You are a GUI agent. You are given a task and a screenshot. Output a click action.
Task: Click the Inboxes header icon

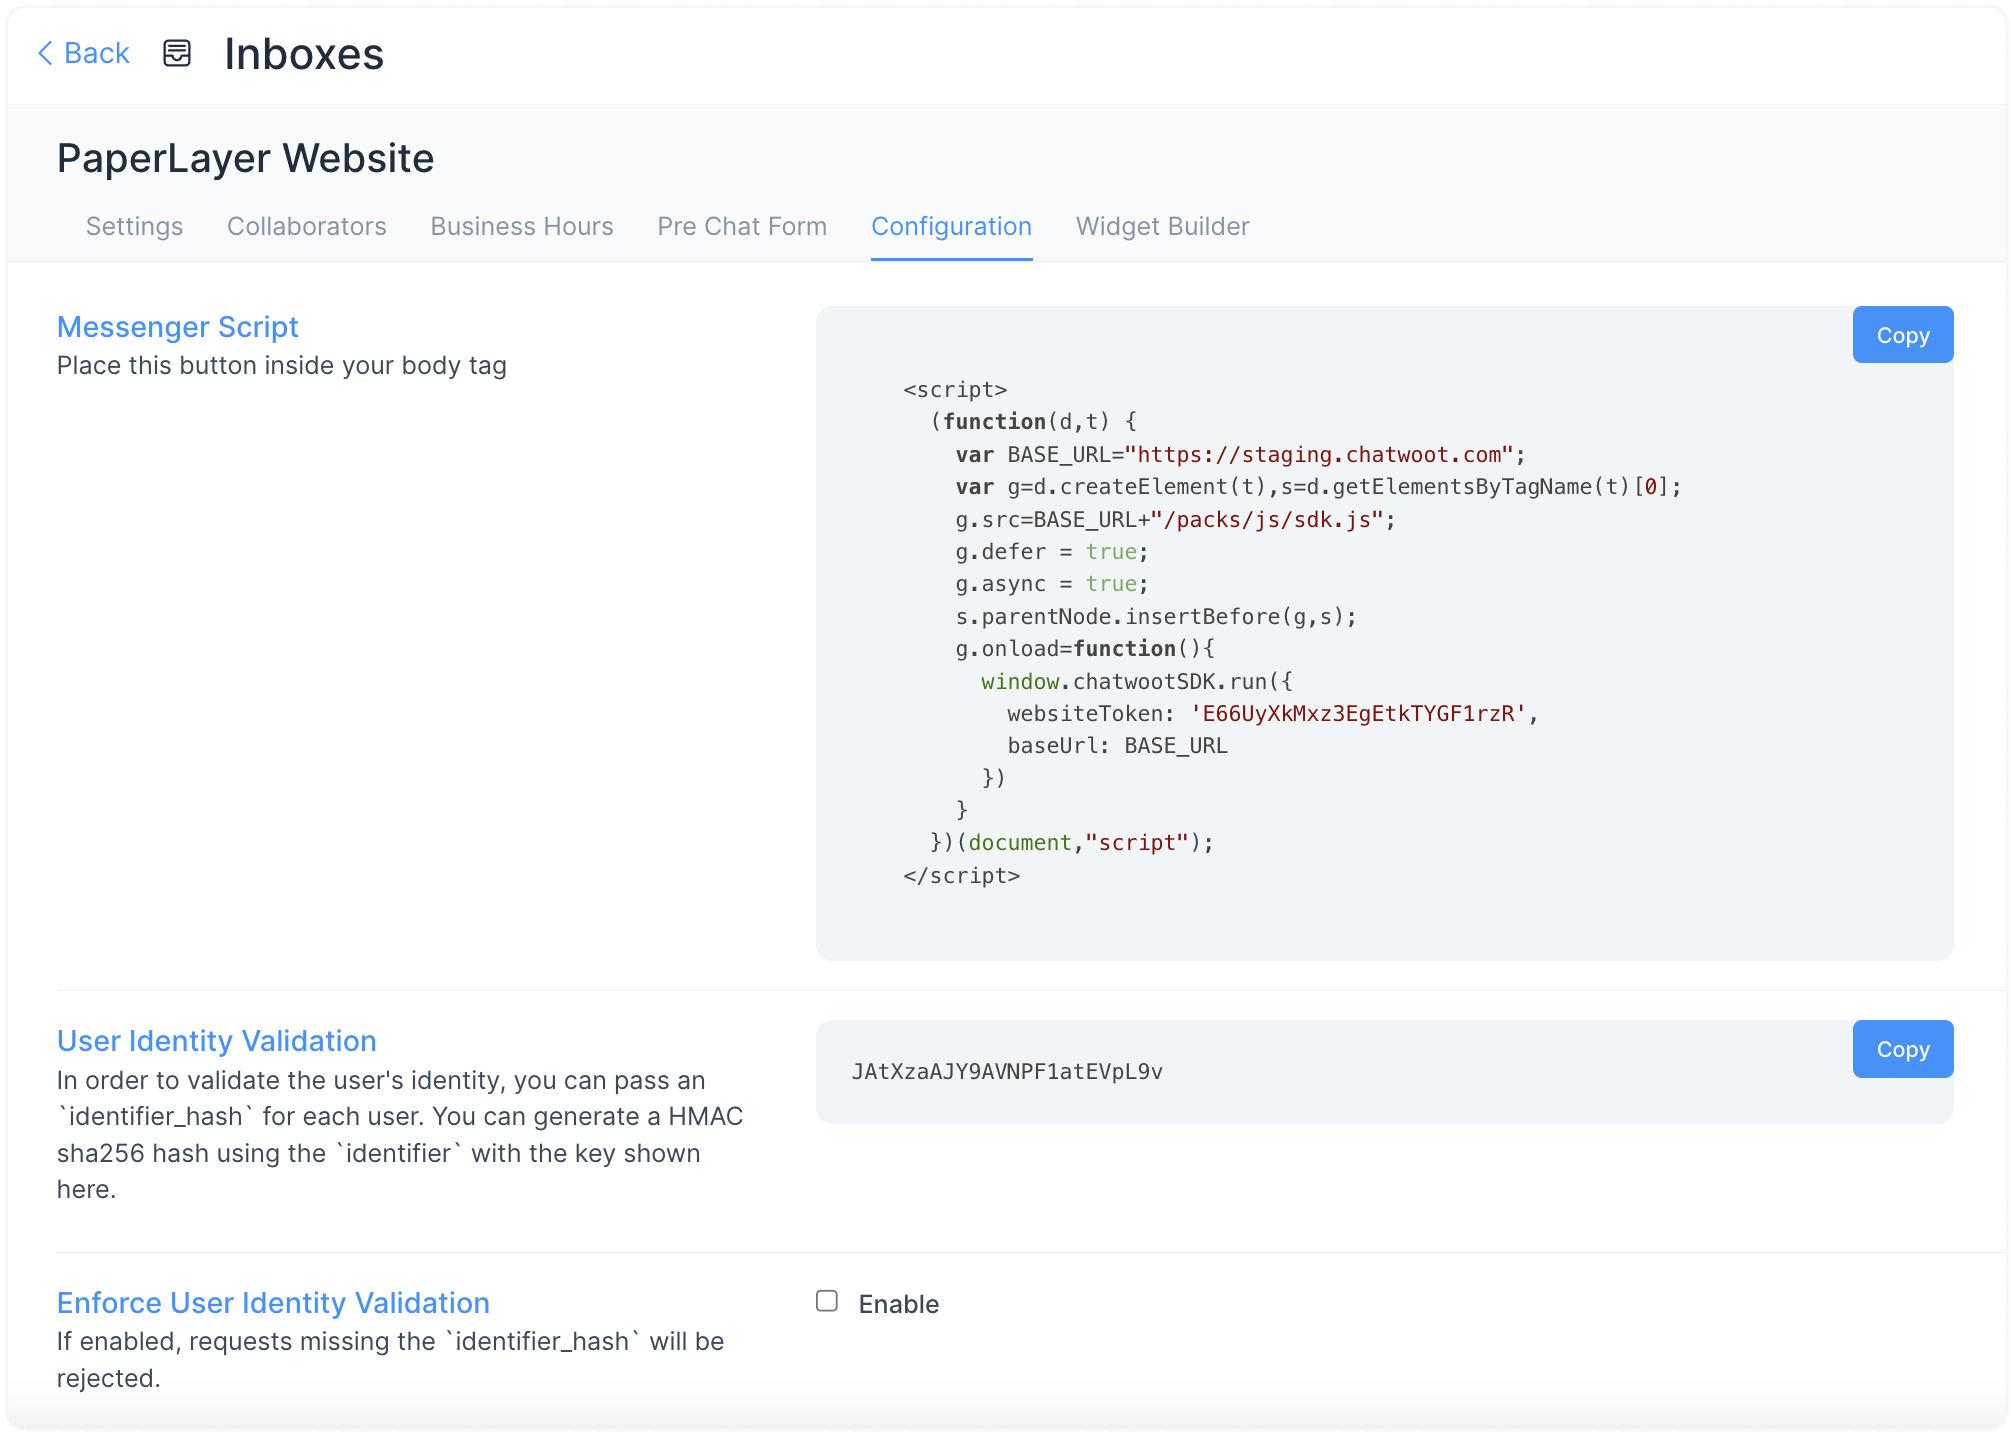click(x=177, y=53)
